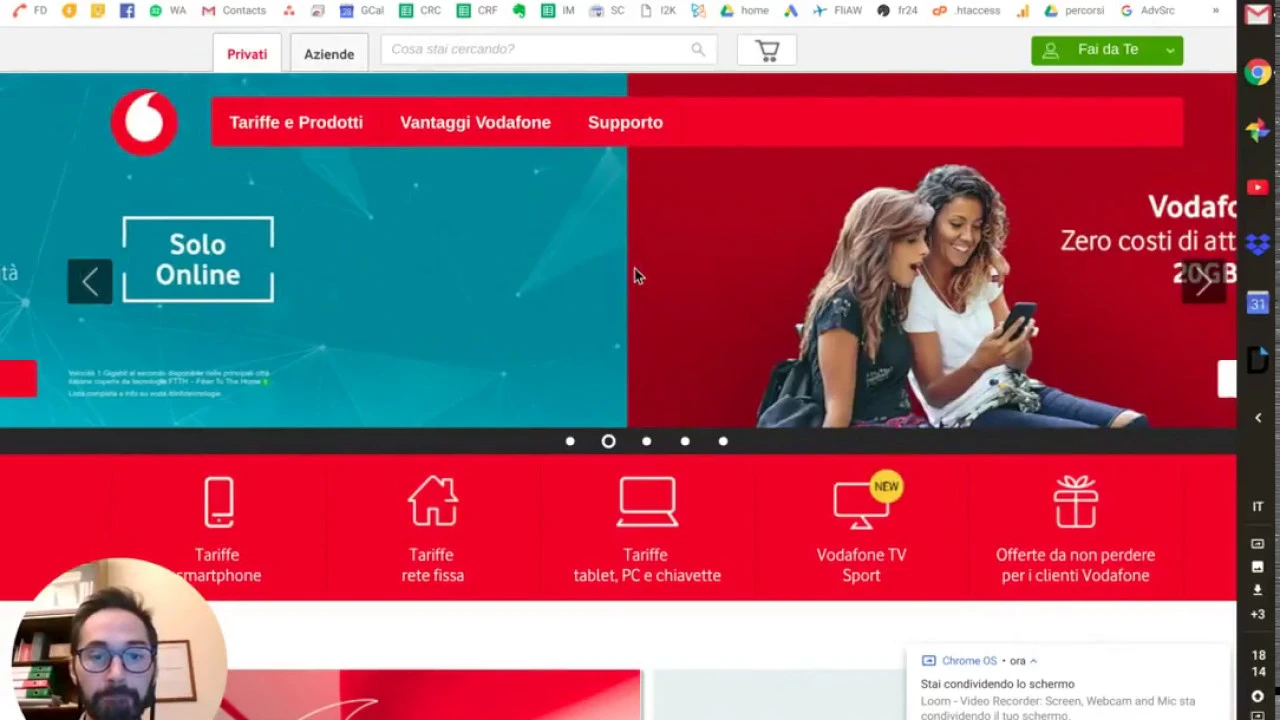Open the Drive home bookmark
Image resolution: width=1280 pixels, height=720 pixels.
(x=744, y=10)
